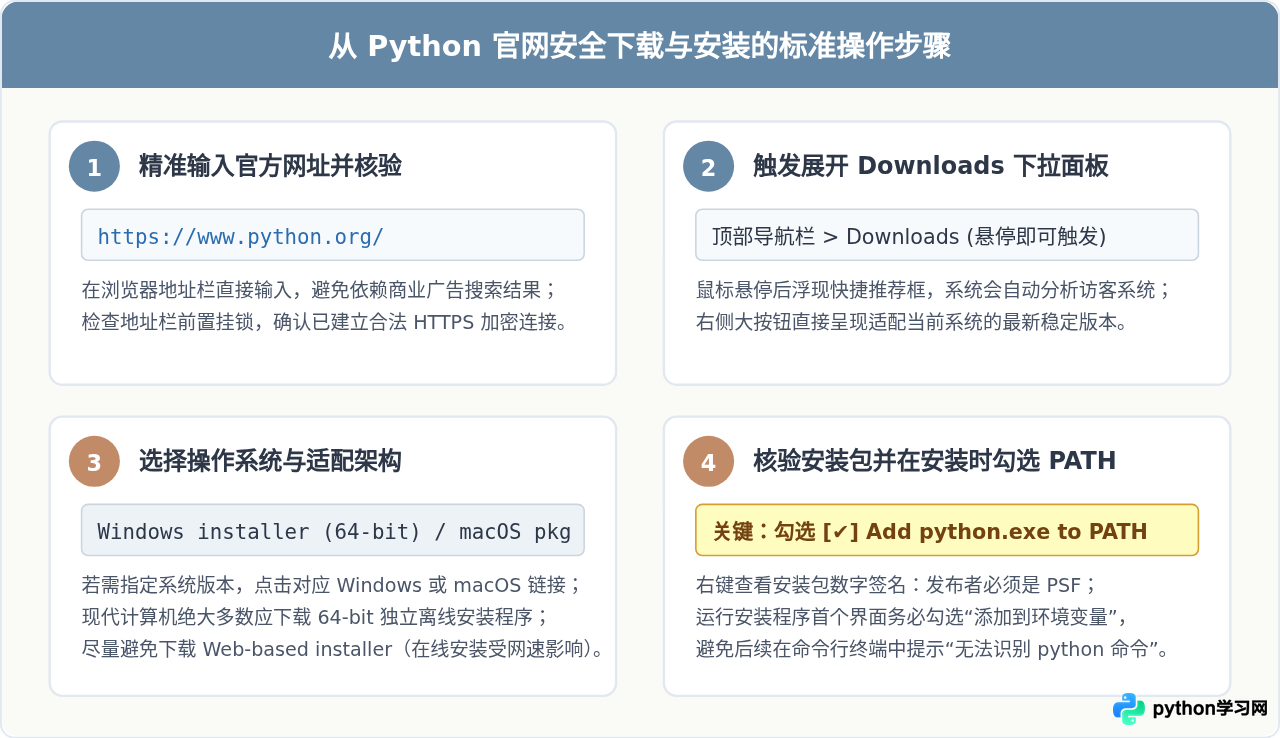Select the line "现代计算机绝大多数应下载 64-bit 独立离线安装程序；"
Viewport: 1280px width, 738px height.
(x=315, y=617)
